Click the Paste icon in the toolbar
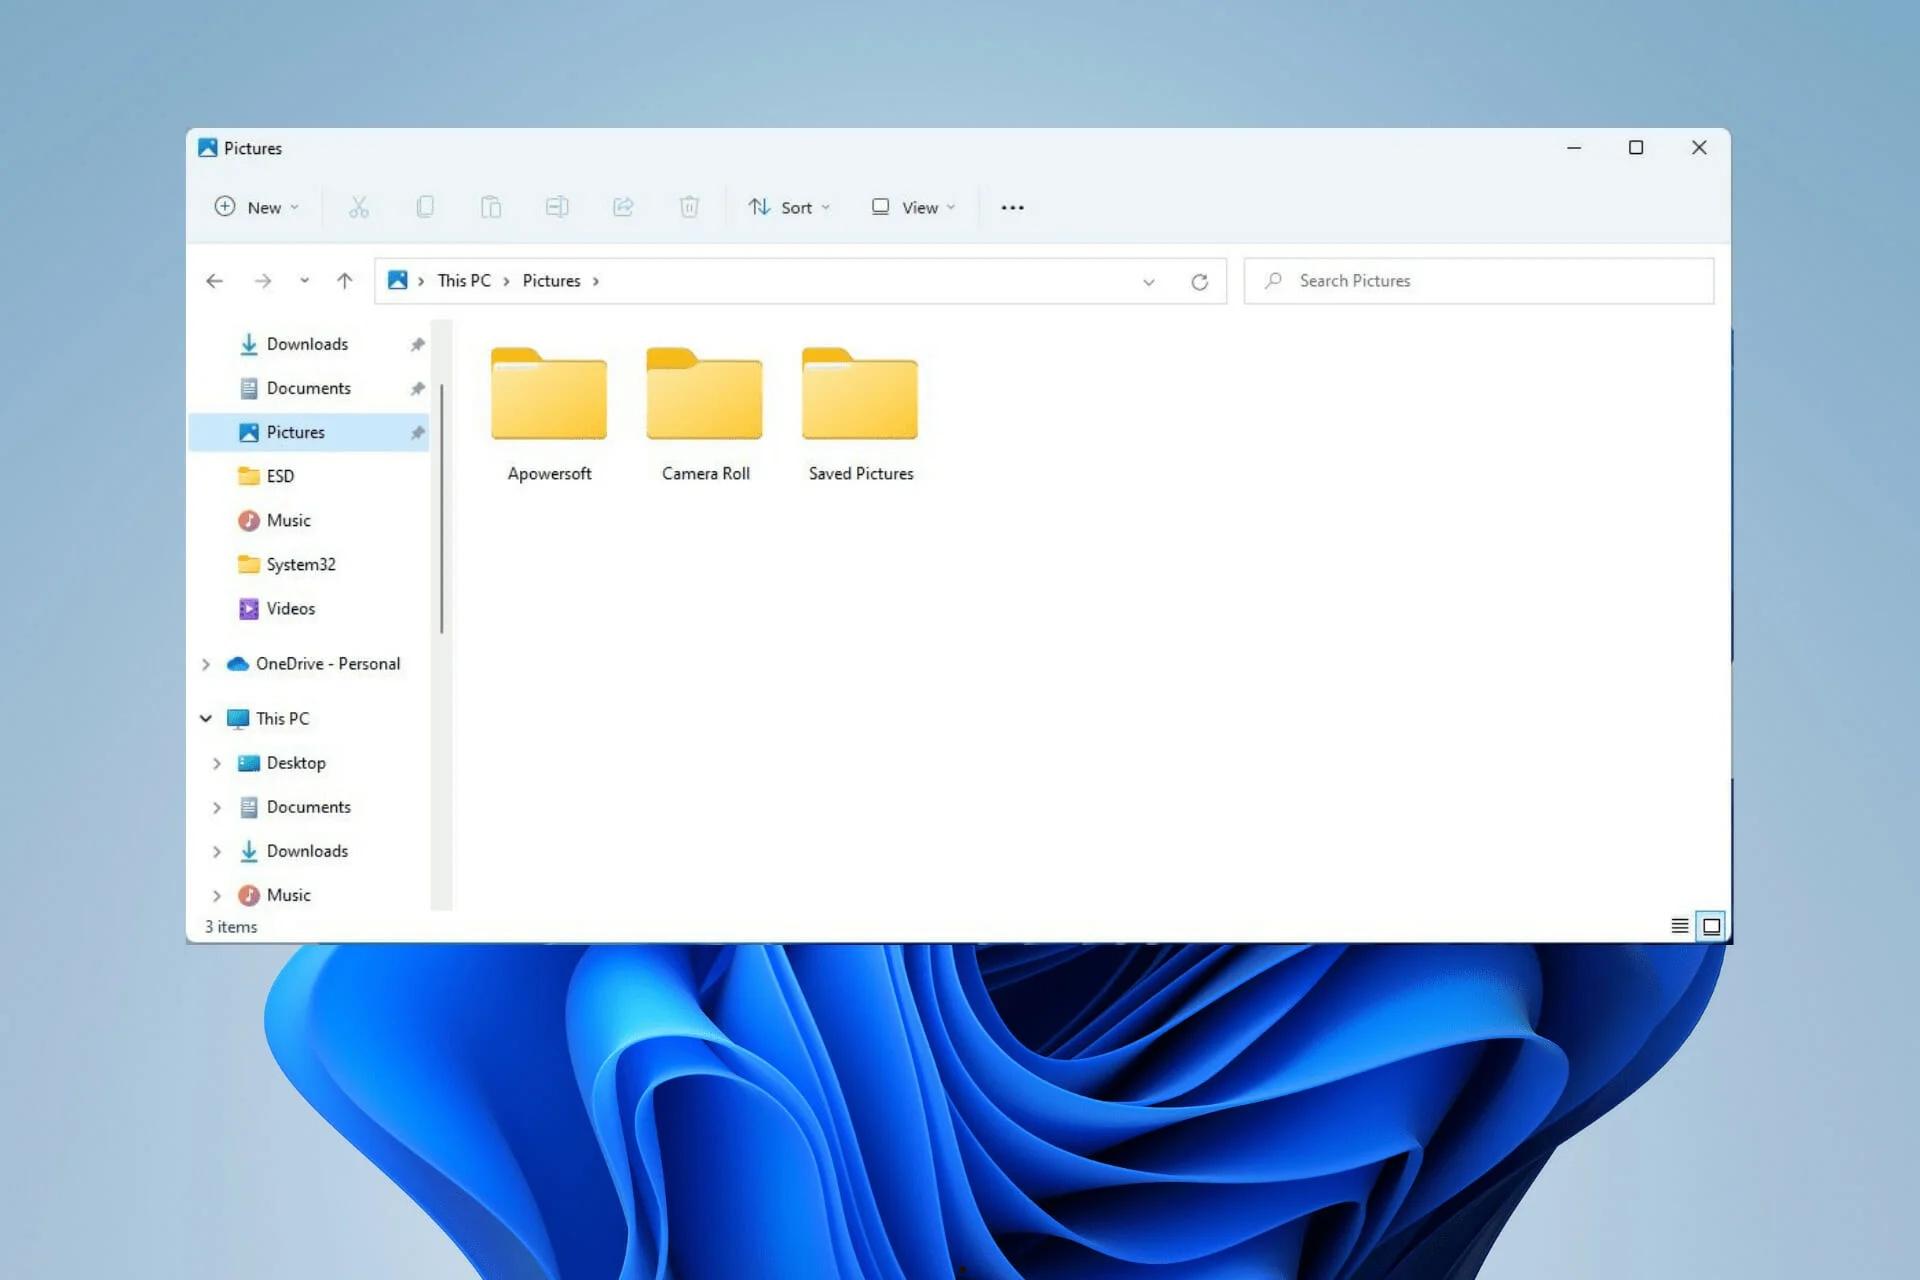This screenshot has width=1920, height=1280. [491, 207]
